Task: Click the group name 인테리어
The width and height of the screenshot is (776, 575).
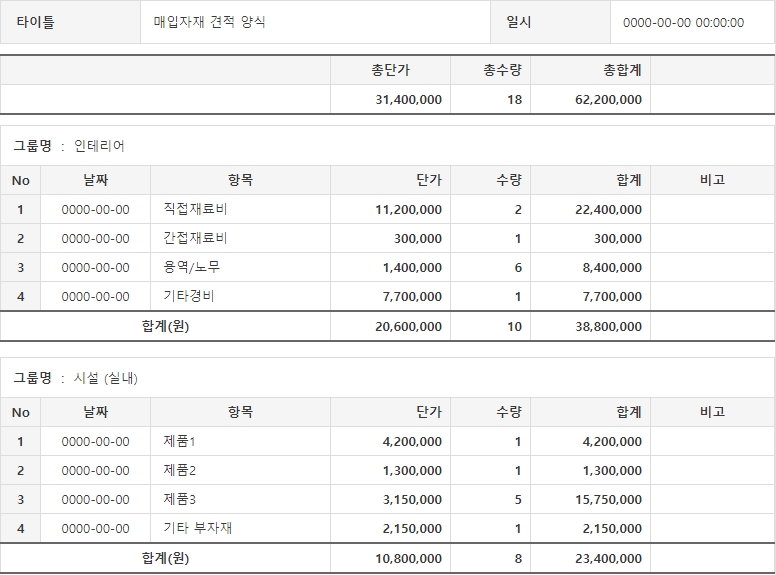Action: click(x=99, y=145)
